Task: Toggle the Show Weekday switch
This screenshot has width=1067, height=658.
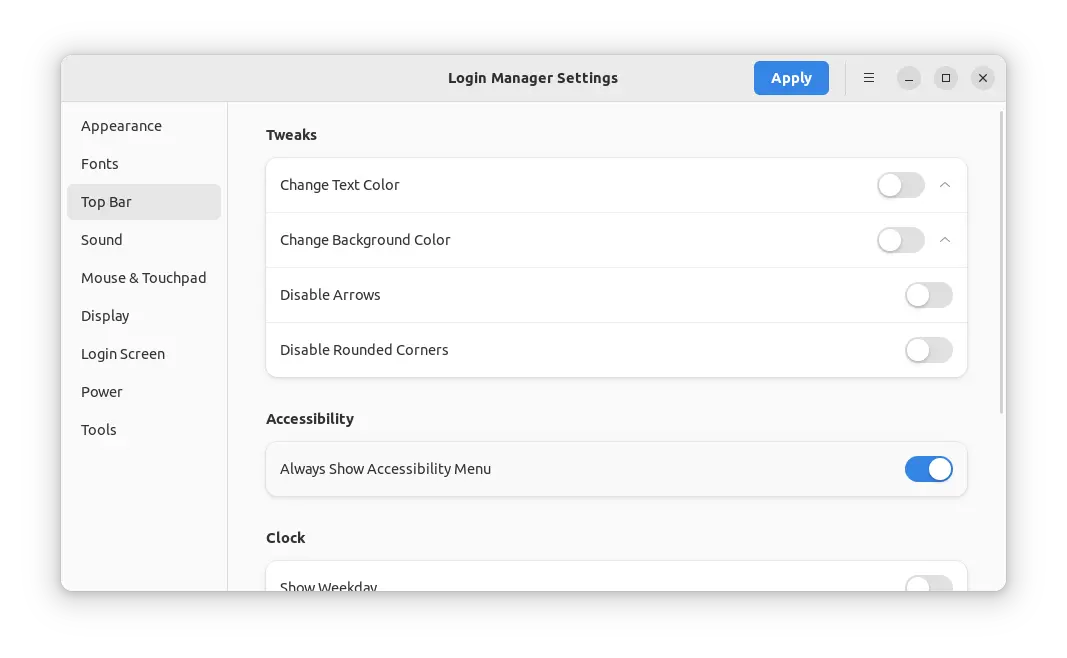Action: click(x=928, y=584)
